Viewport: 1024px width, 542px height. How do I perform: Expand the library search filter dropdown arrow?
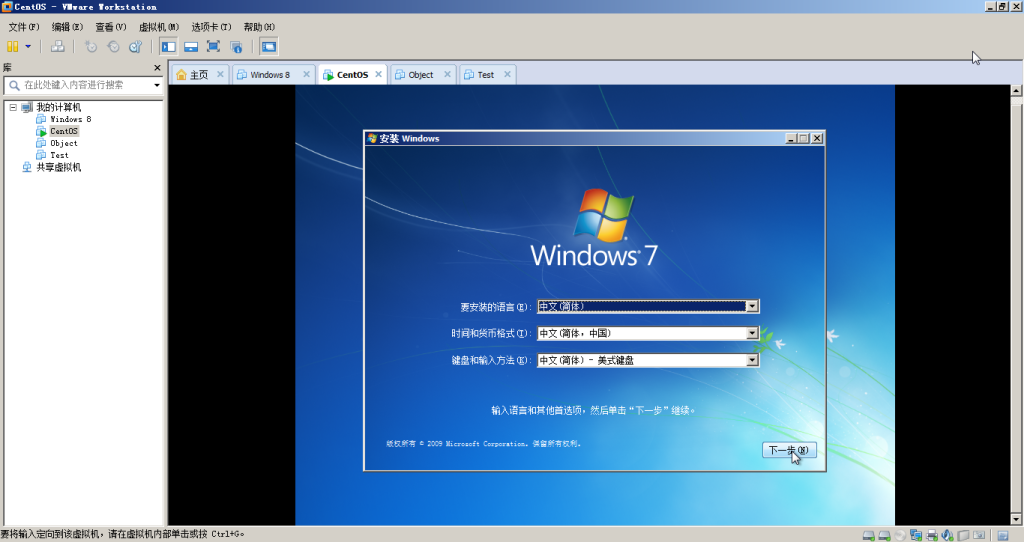pos(157,85)
